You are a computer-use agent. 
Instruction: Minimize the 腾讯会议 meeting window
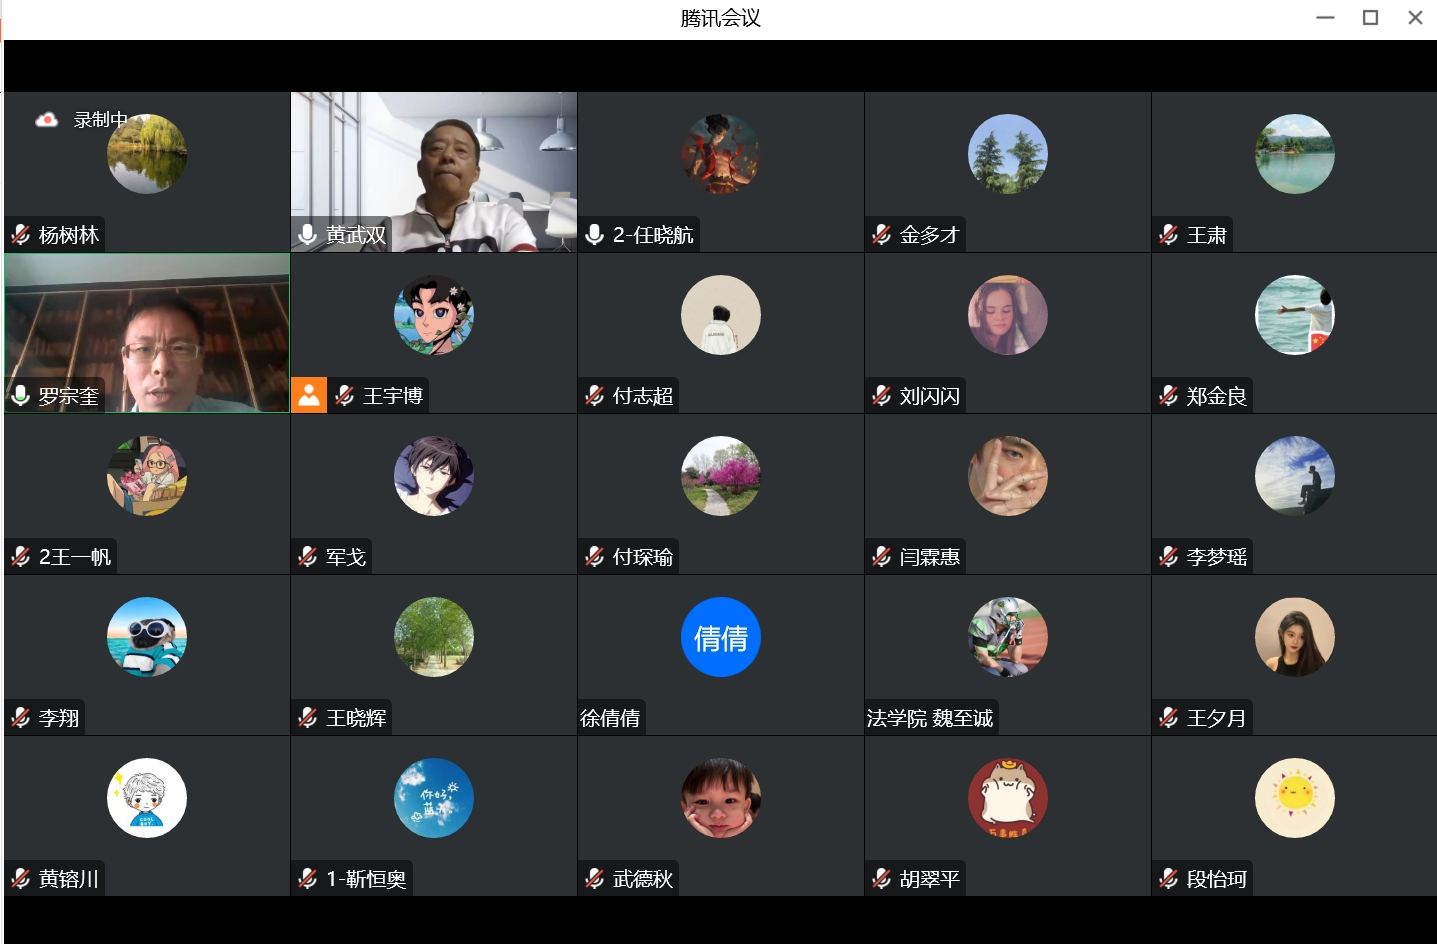pos(1326,18)
